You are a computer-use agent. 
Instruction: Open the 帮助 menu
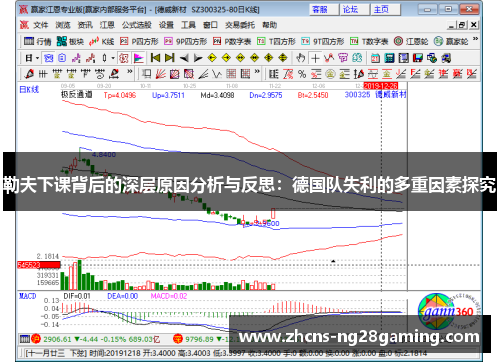[269, 25]
